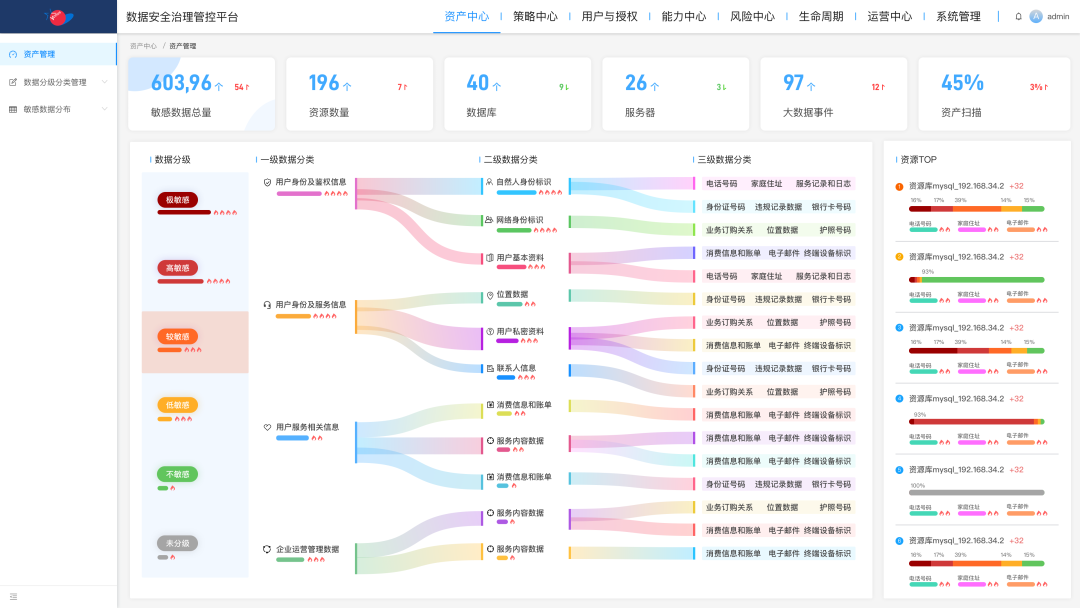Open the admin account dropdown
Screen dimensions: 1080x608
(x=1048, y=16)
